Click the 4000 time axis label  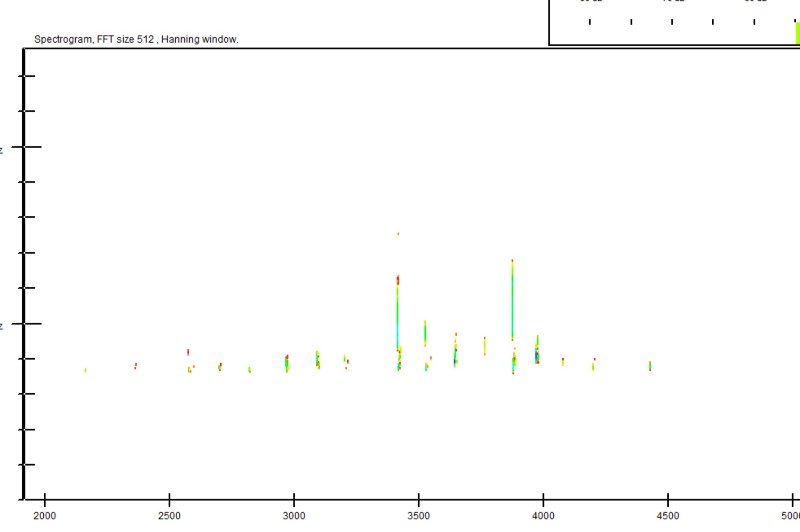click(543, 516)
